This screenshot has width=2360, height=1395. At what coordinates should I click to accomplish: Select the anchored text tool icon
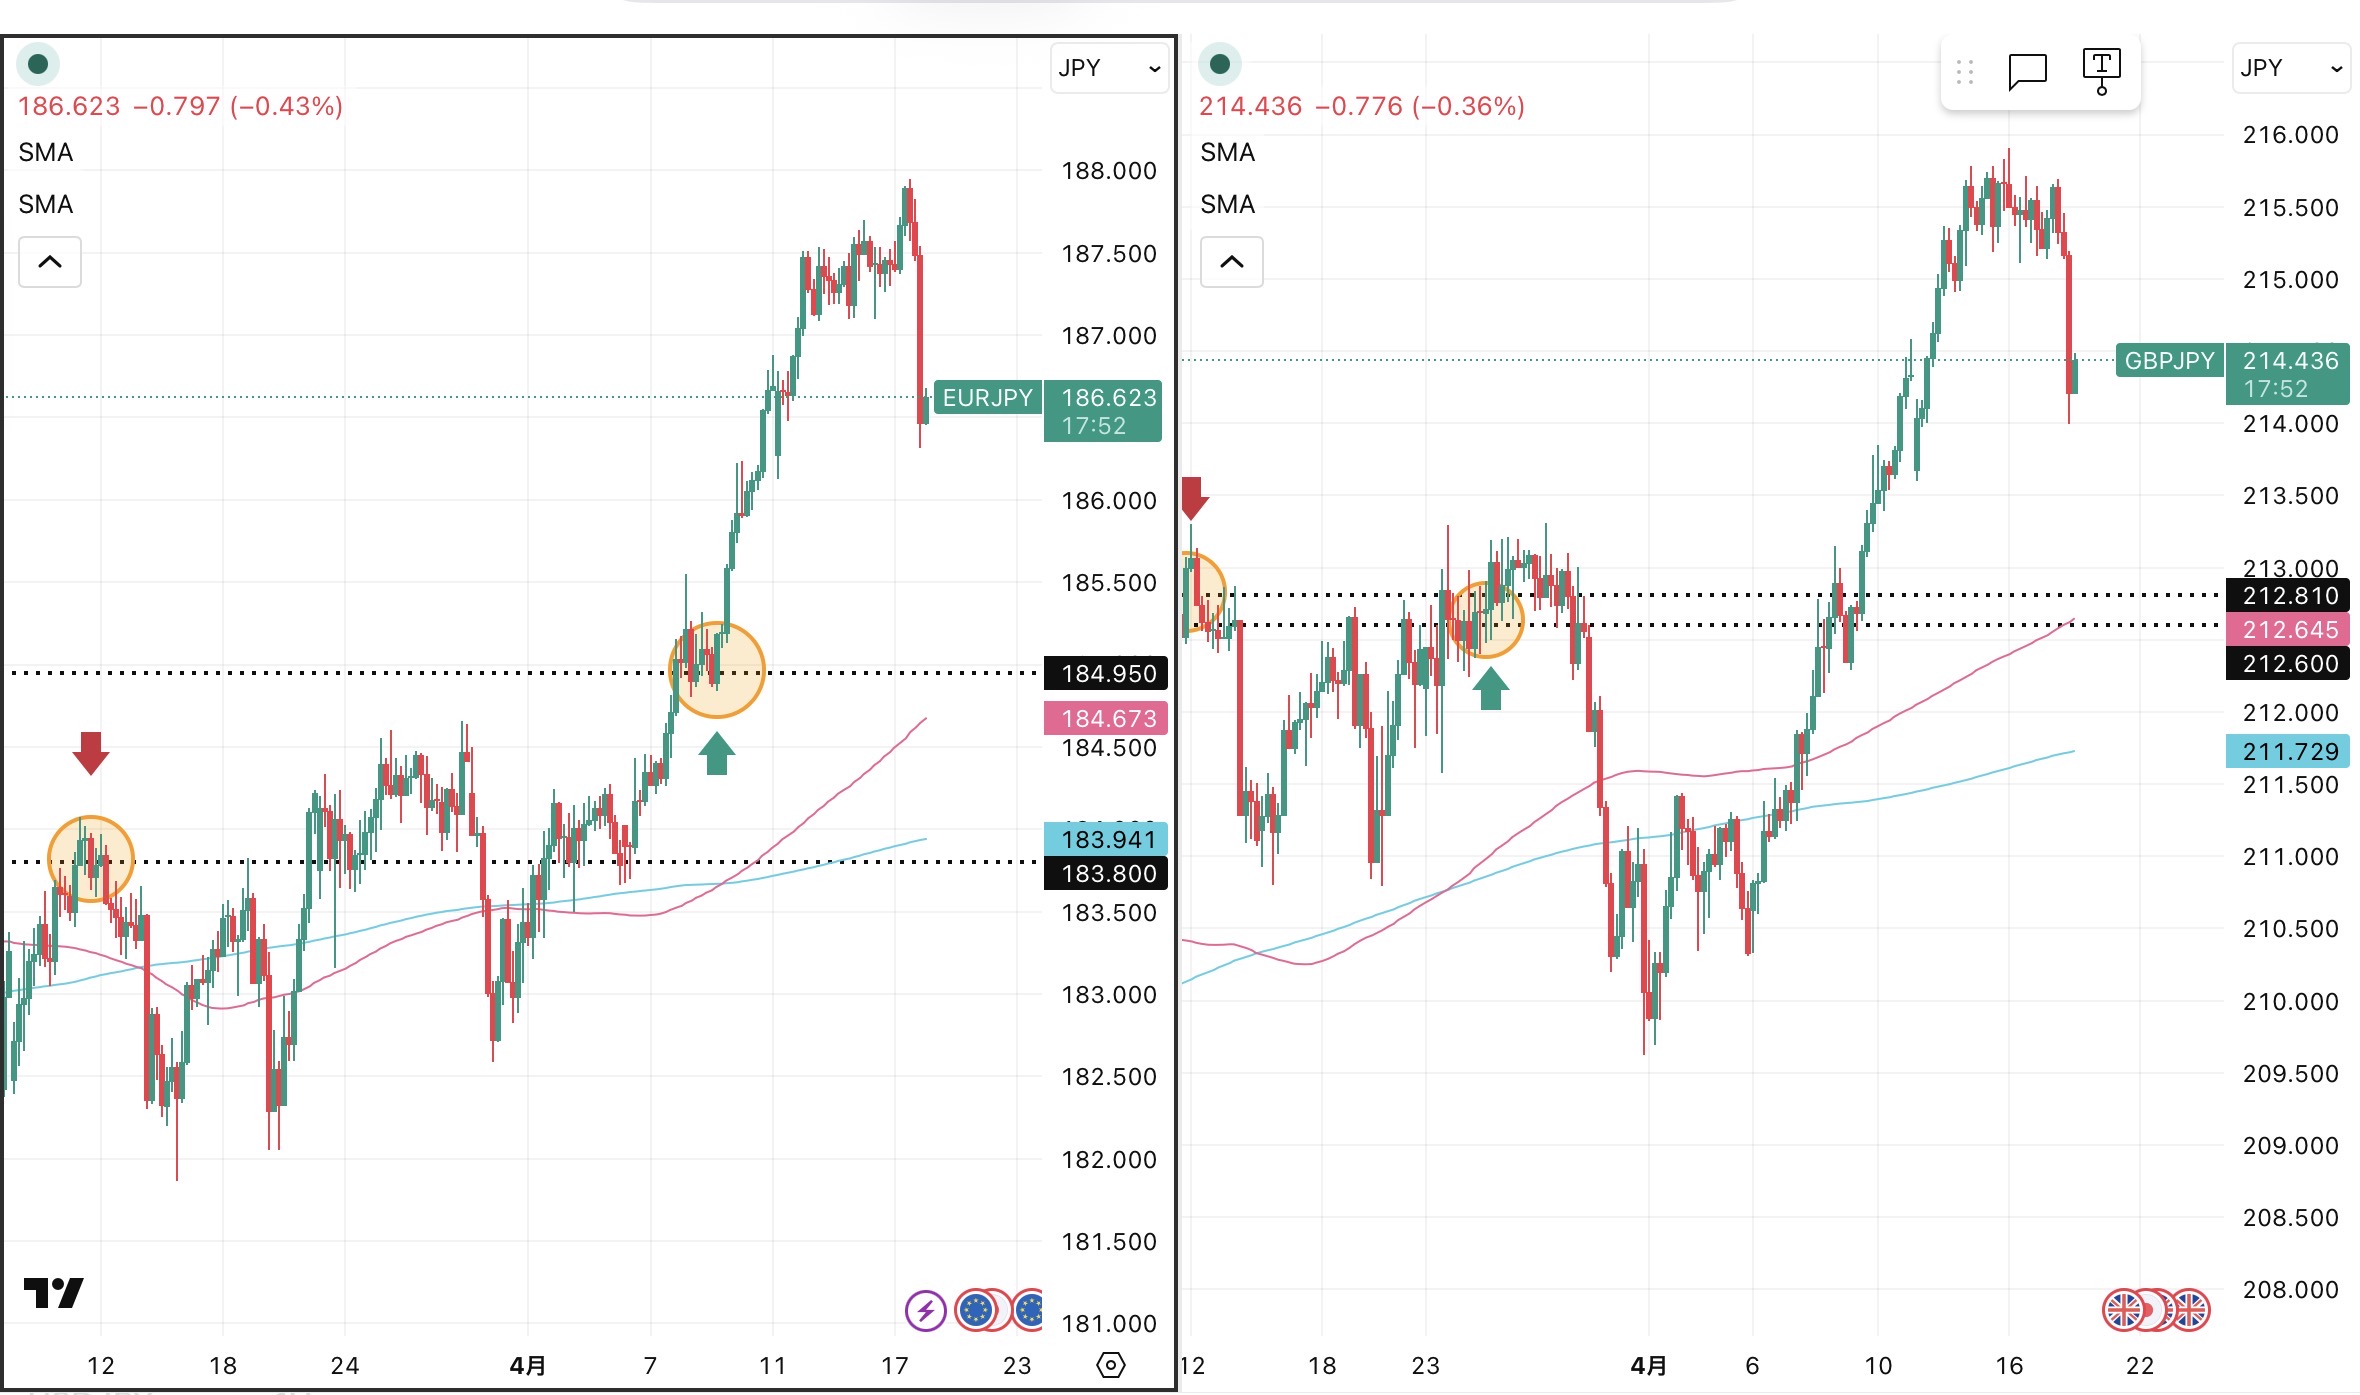pos(2101,71)
